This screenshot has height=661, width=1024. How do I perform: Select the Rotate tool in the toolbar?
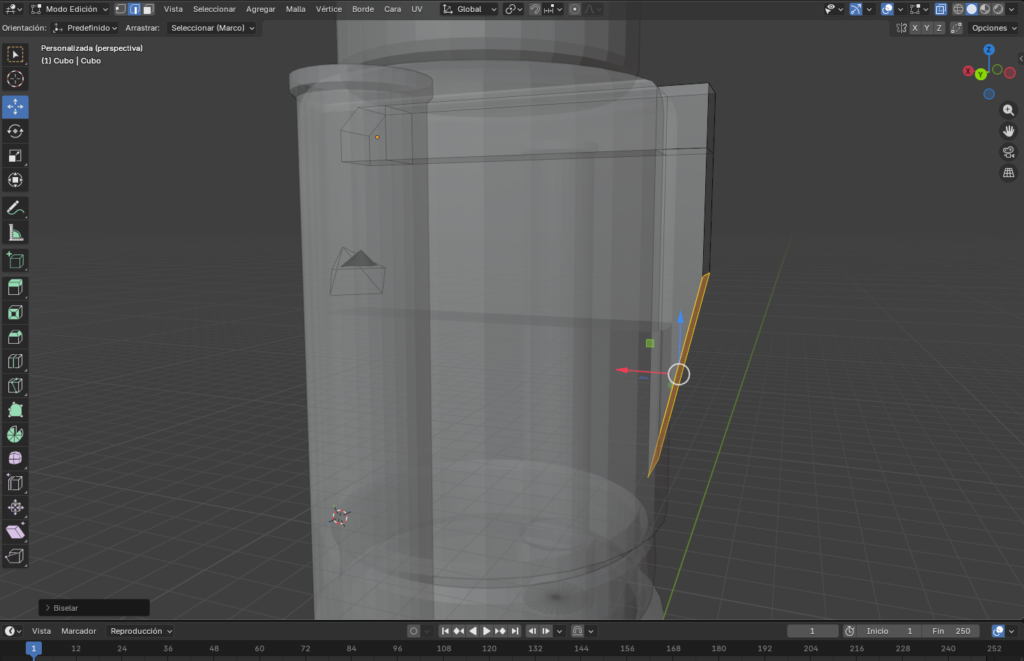click(x=15, y=131)
